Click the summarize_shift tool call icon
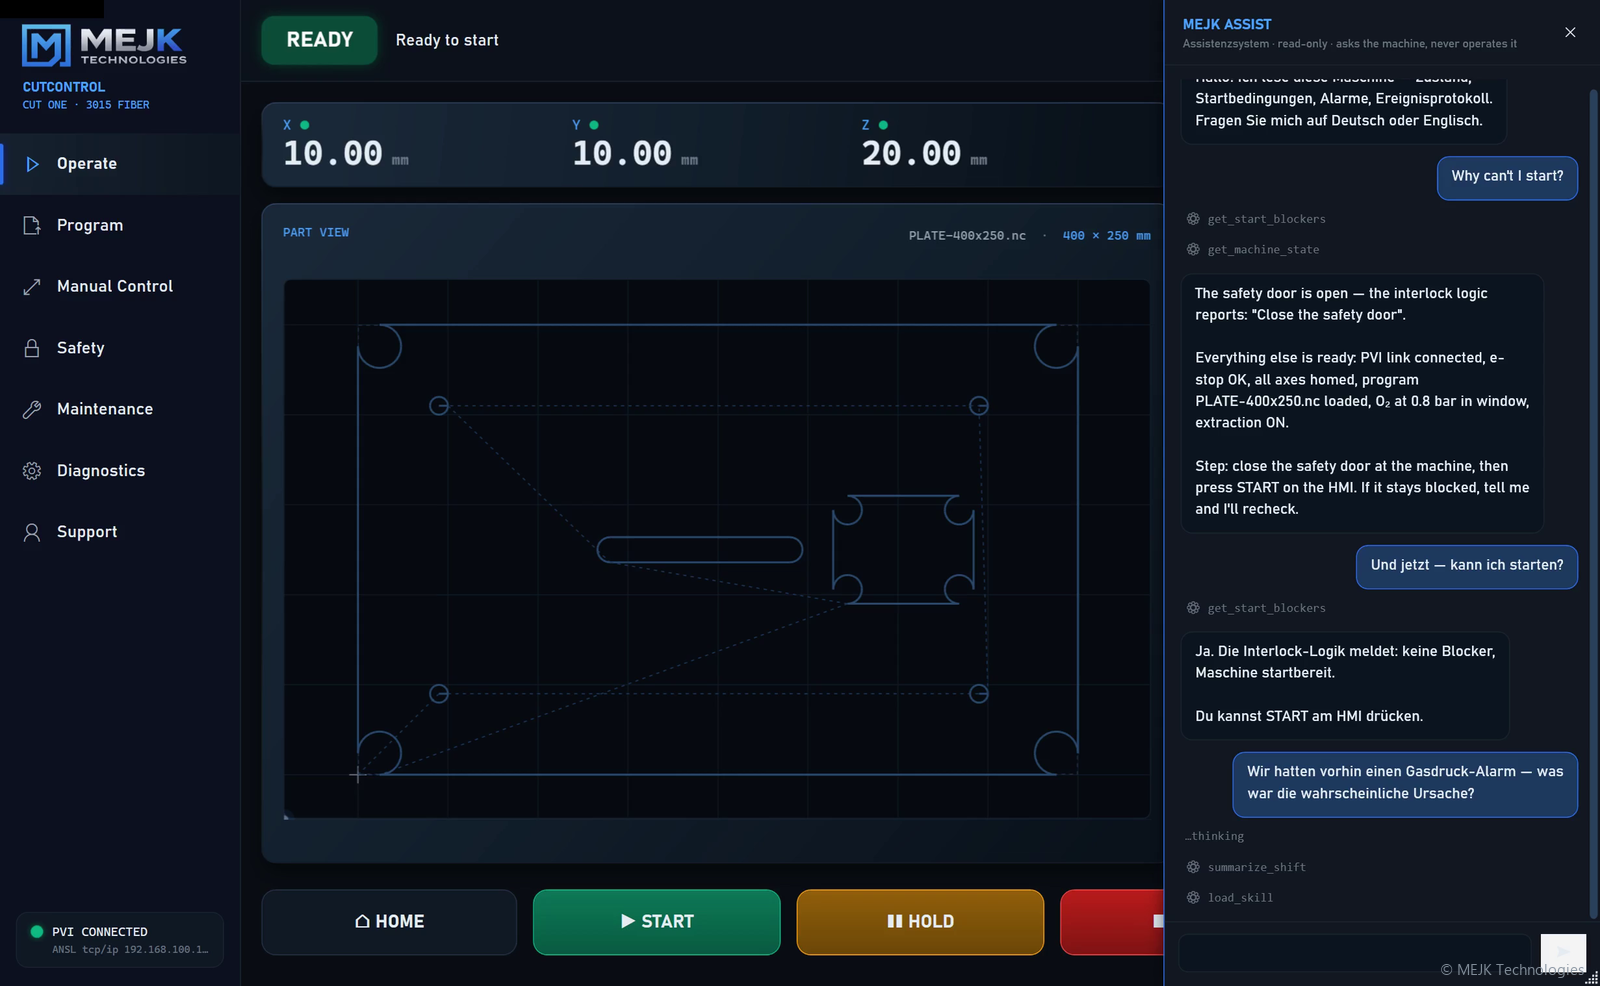 click(1193, 867)
